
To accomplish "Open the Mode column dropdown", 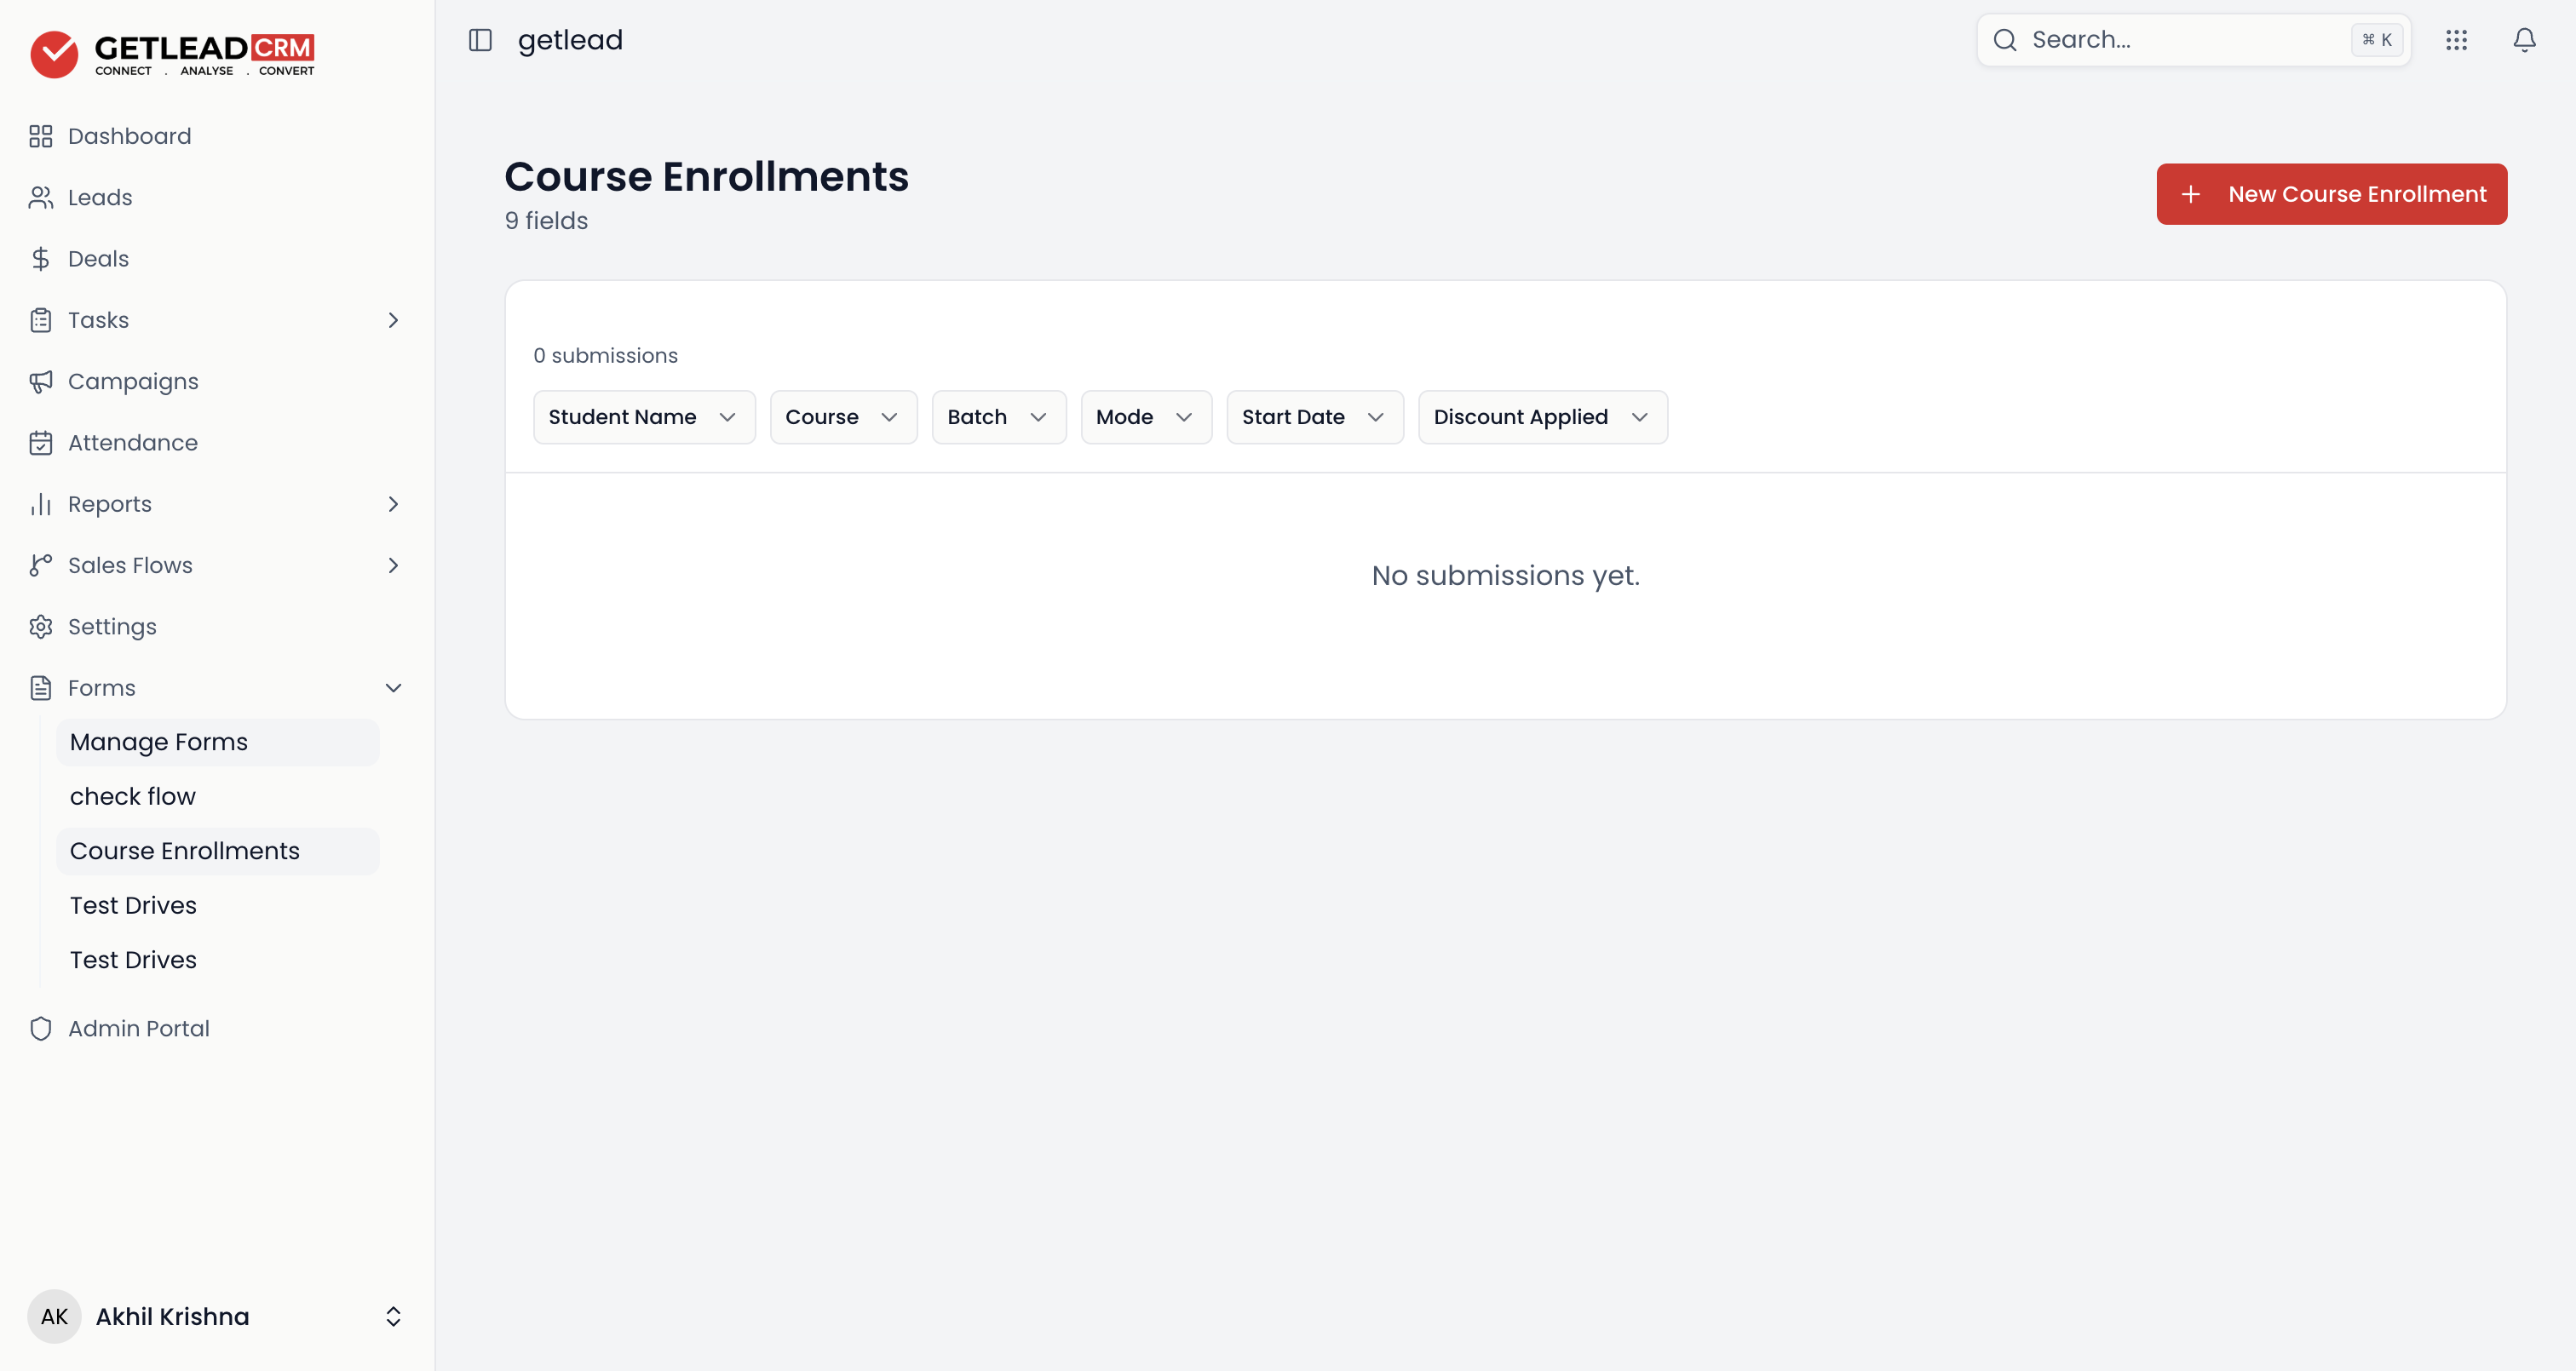I will click(x=1146, y=417).
